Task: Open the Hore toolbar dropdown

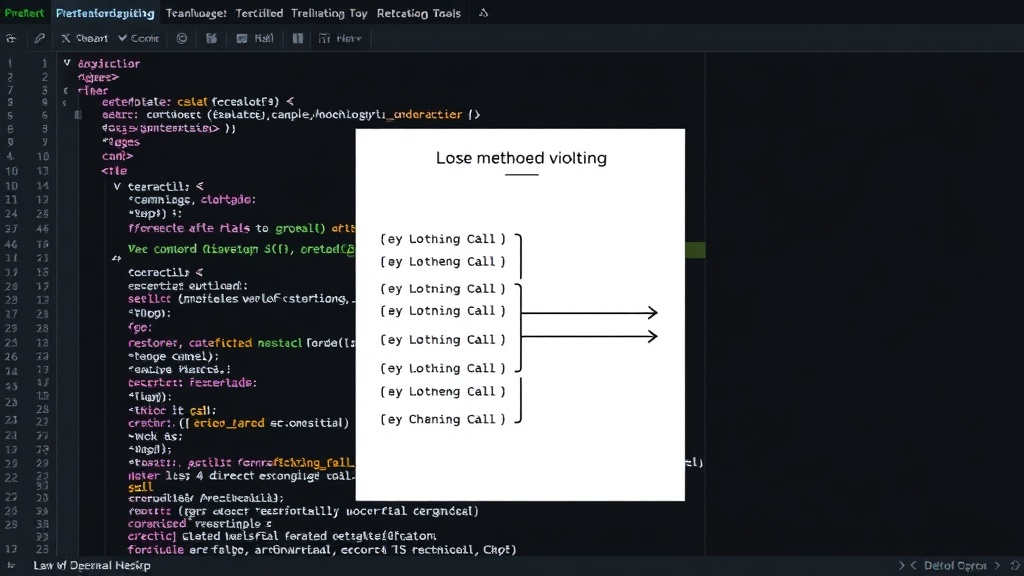Action: 340,39
